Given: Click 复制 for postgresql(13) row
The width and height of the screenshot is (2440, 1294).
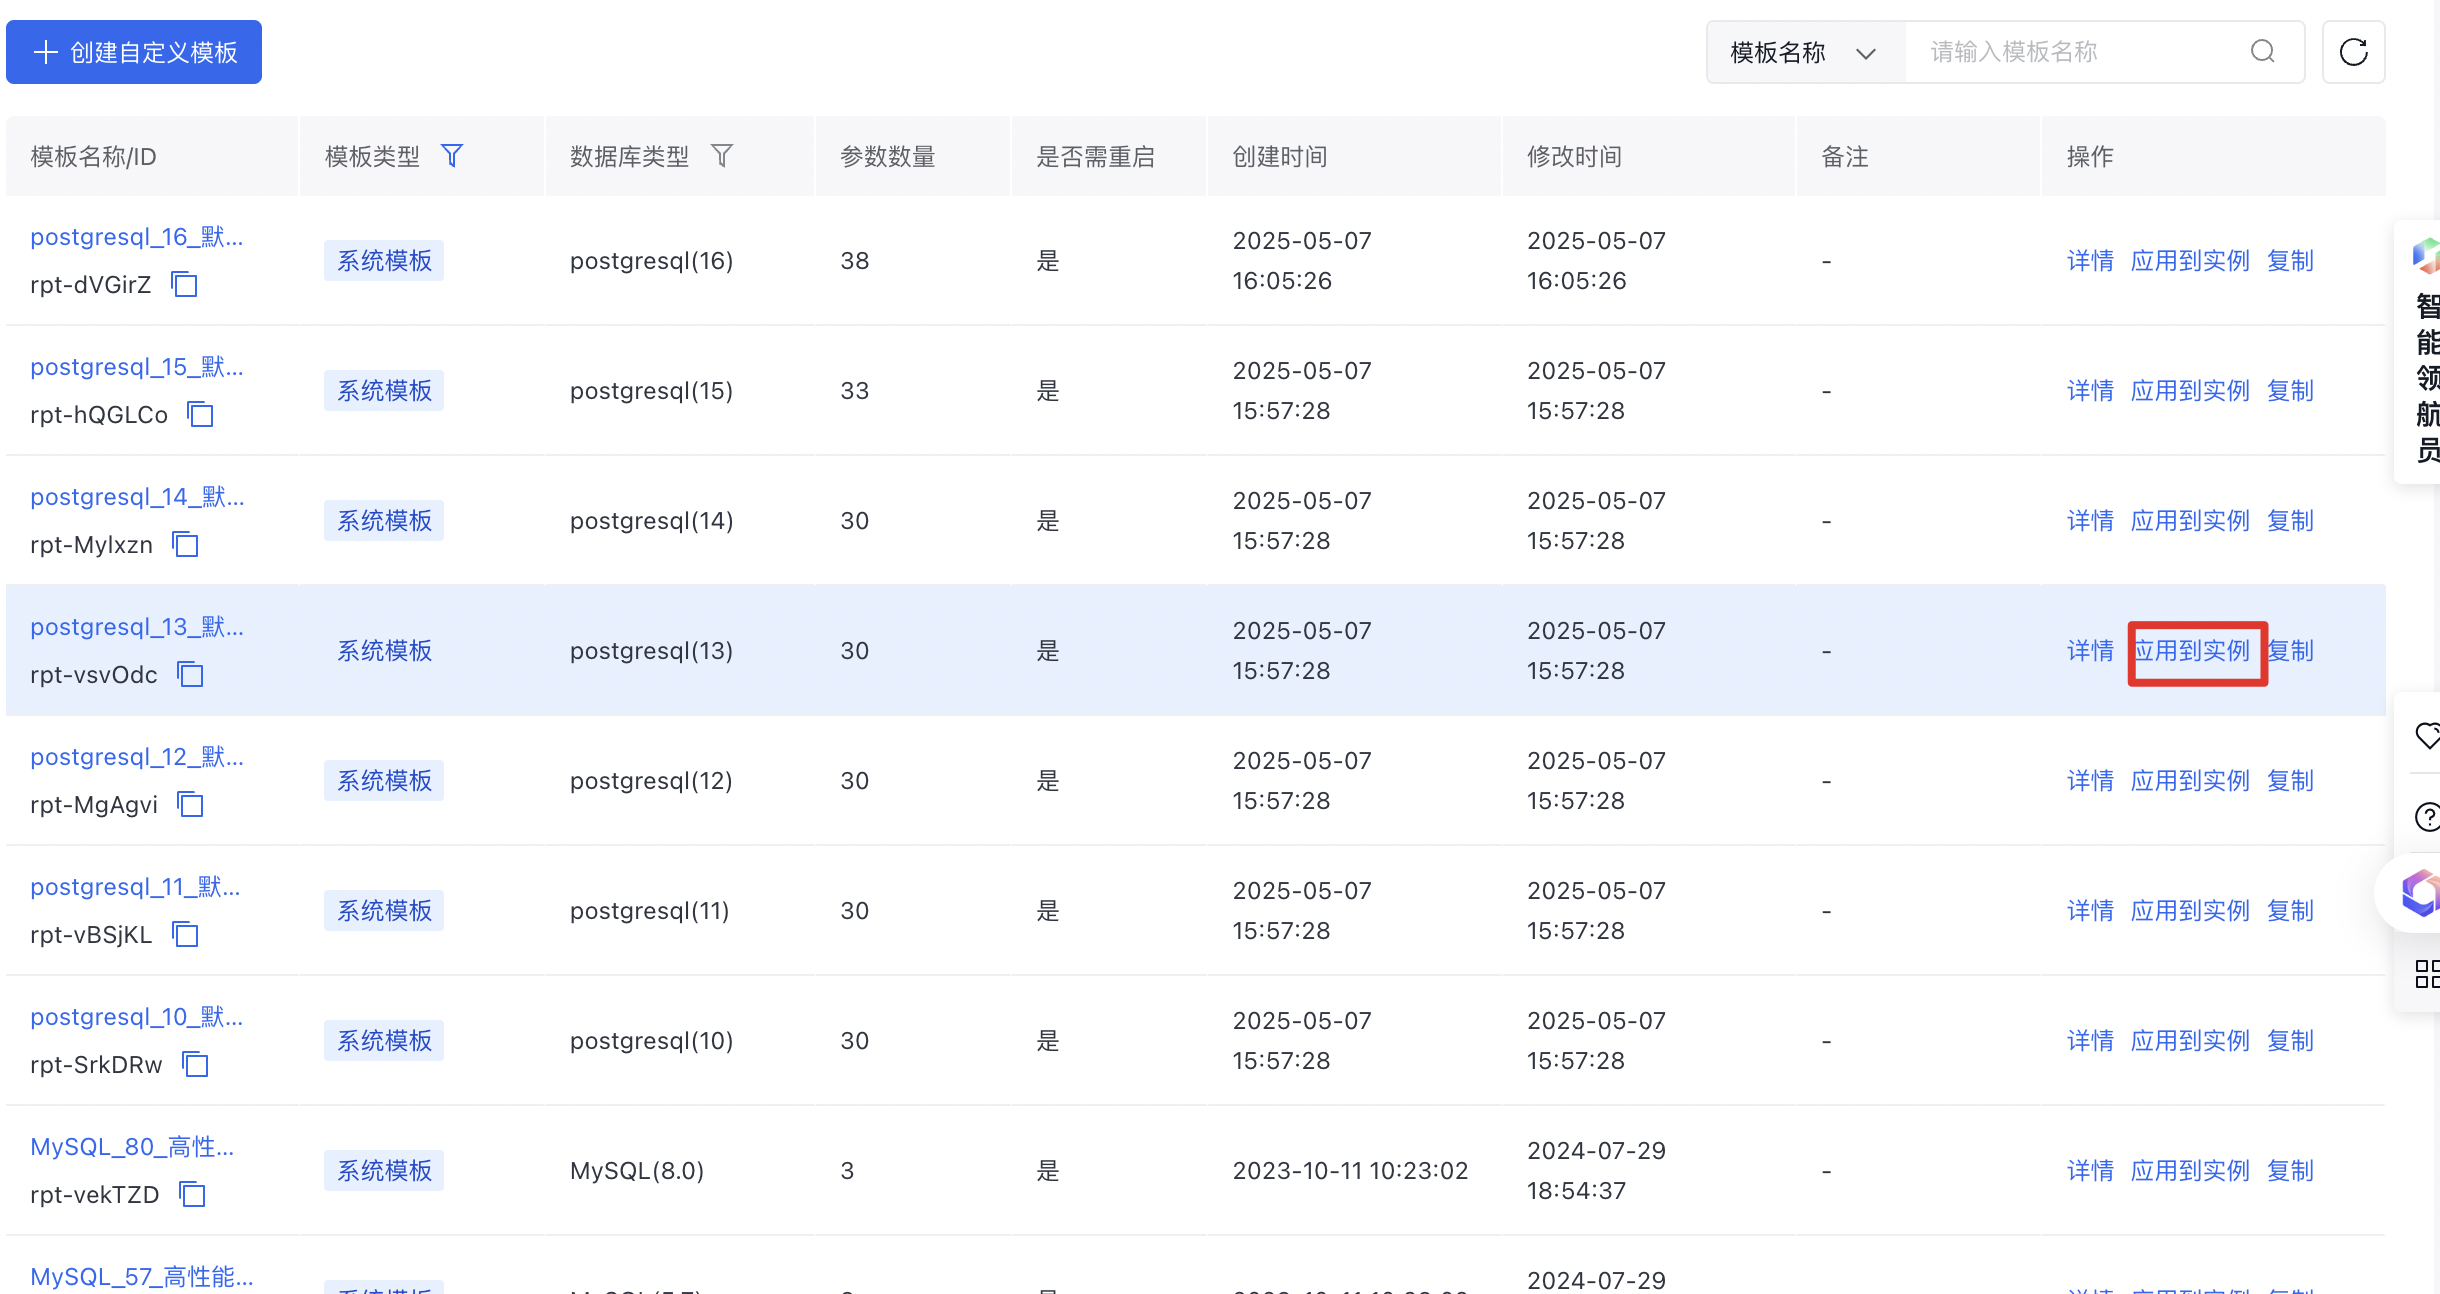Looking at the screenshot, I should pos(2290,651).
